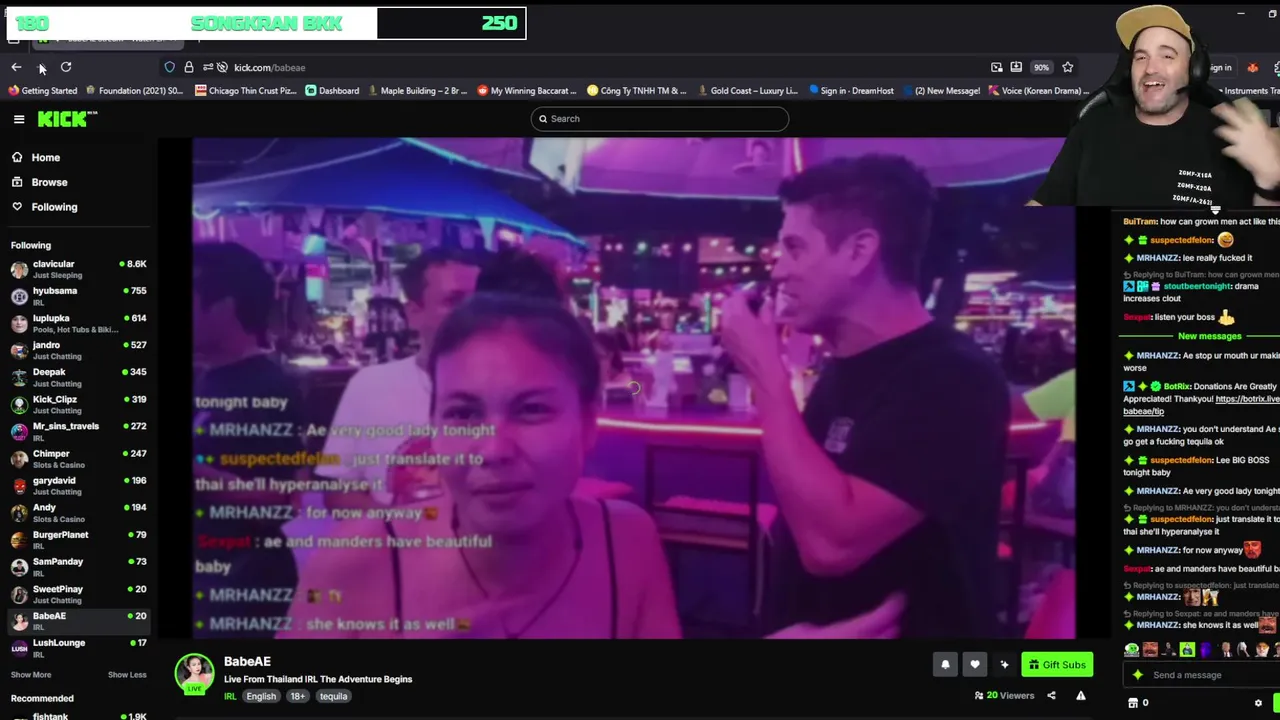Open the tracking protection shield icon
Viewport: 1280px width, 720px height.
(x=170, y=67)
